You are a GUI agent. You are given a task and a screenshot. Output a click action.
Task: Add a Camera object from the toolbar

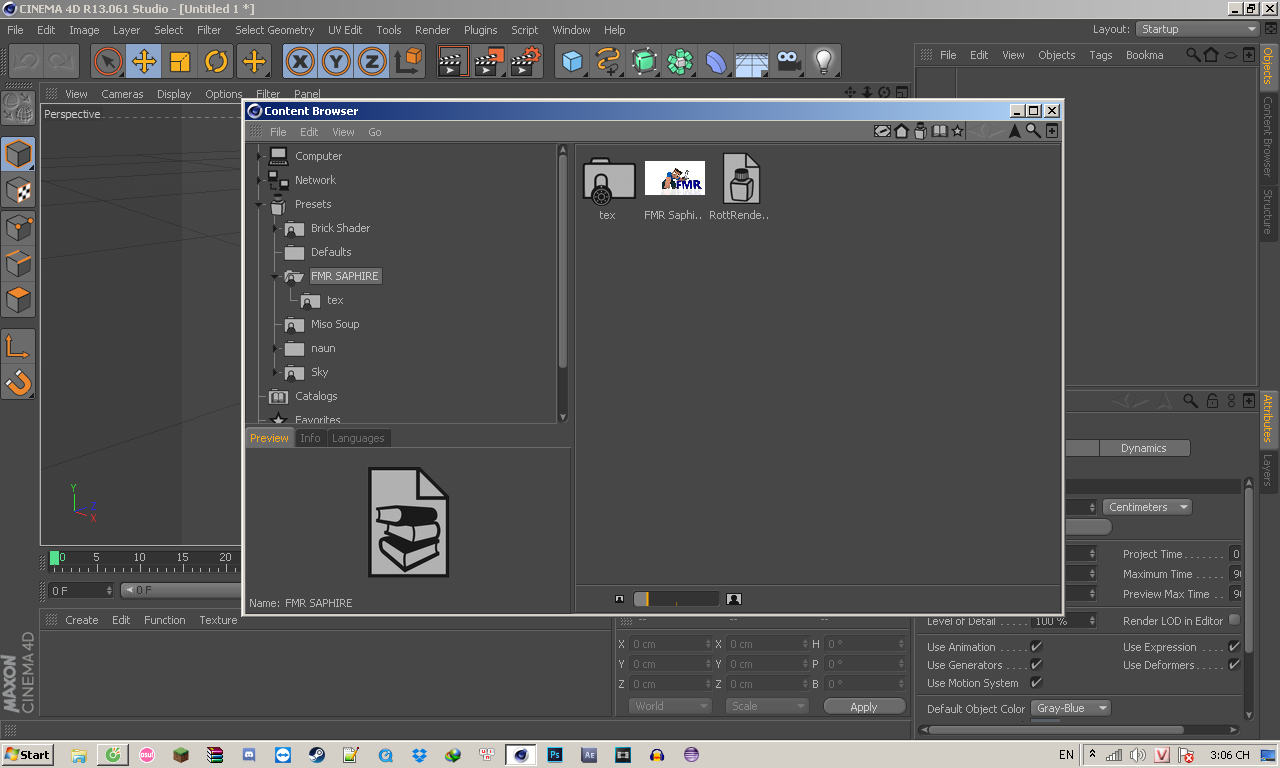(789, 62)
